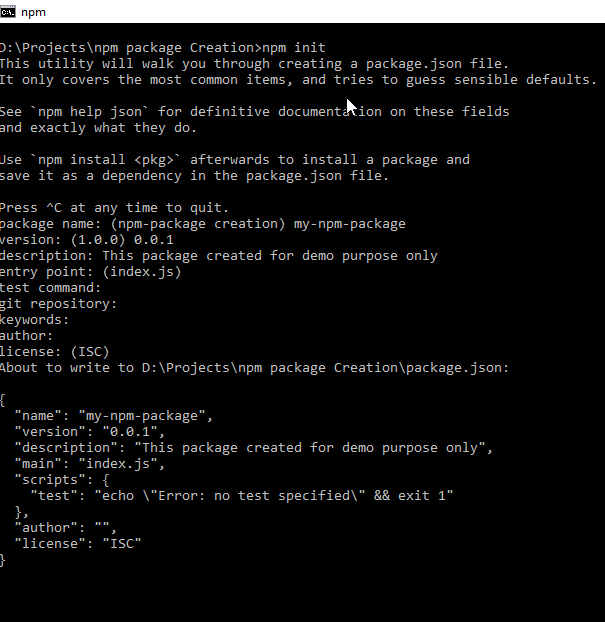Click the version 0.0.1 entry
The height and width of the screenshot is (622, 605).
coord(154,240)
